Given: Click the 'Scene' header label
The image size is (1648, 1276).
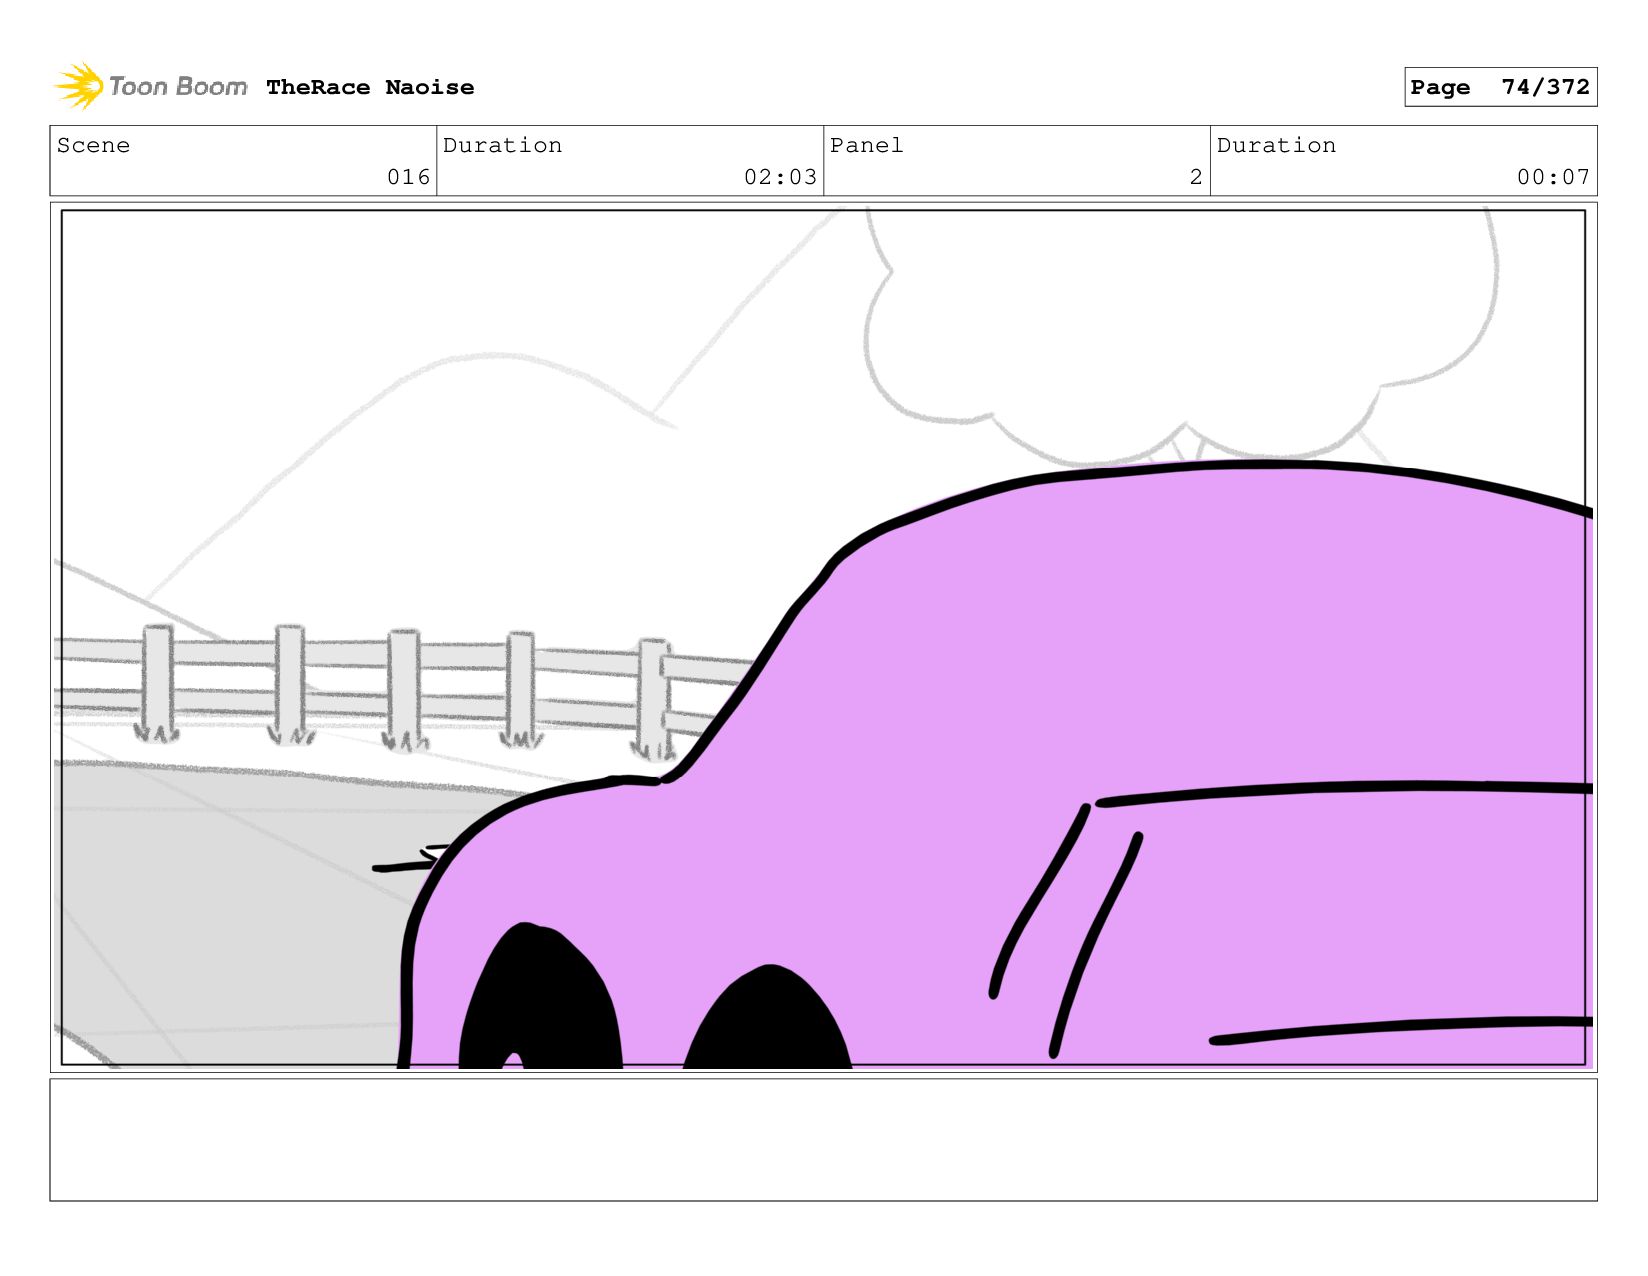Looking at the screenshot, I should pyautogui.click(x=94, y=145).
